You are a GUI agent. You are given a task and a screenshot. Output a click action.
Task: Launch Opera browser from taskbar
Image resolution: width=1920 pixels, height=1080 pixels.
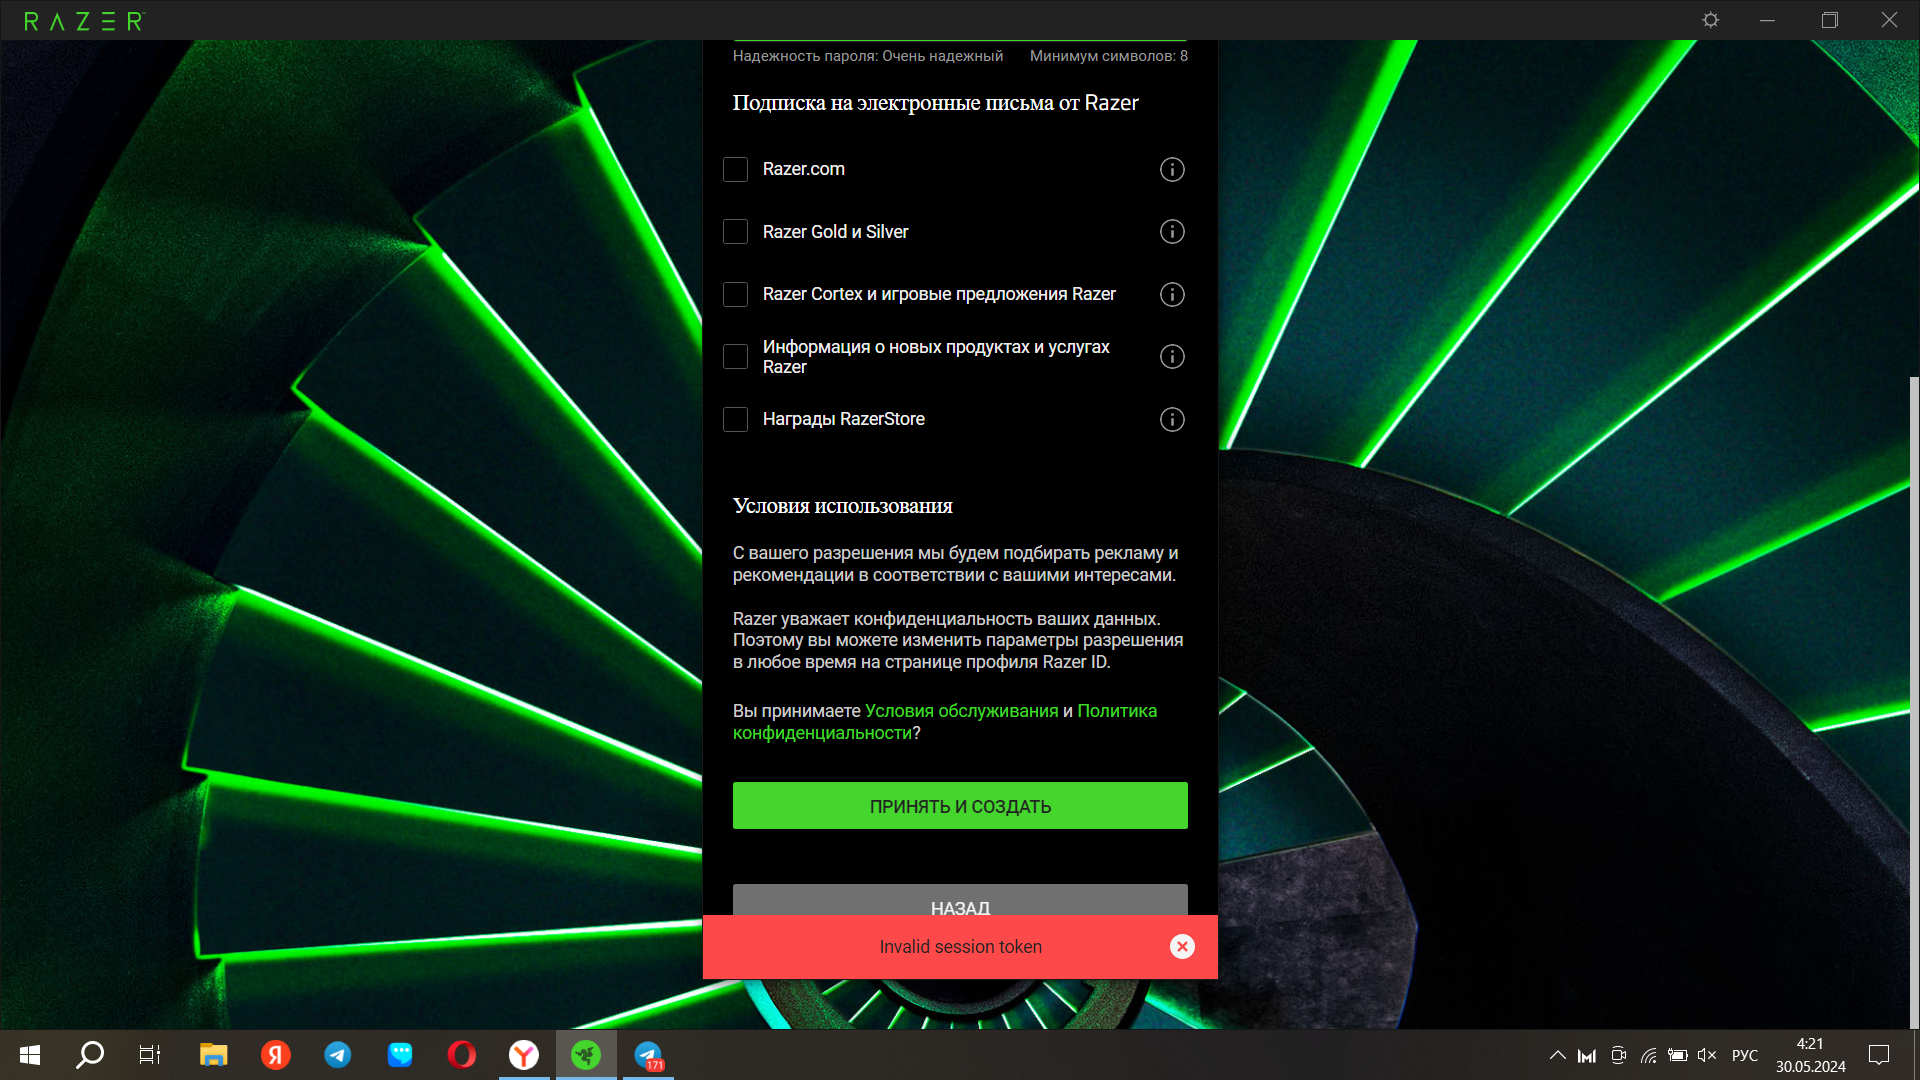tap(462, 1055)
